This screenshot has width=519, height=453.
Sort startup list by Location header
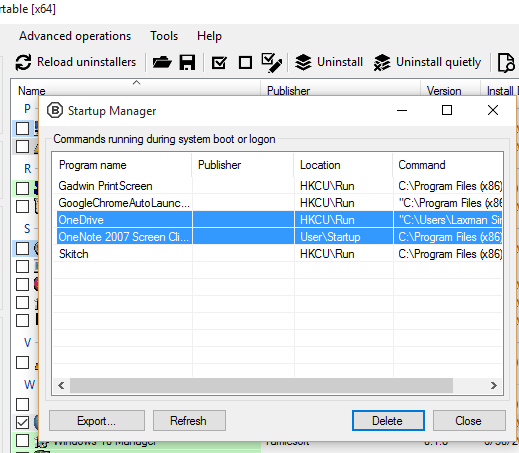[343, 165]
